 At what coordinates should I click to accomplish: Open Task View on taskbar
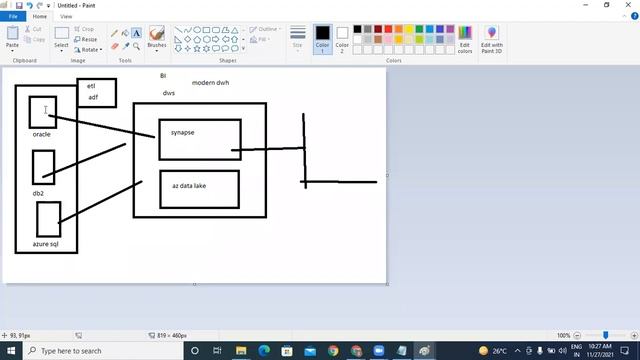217,351
